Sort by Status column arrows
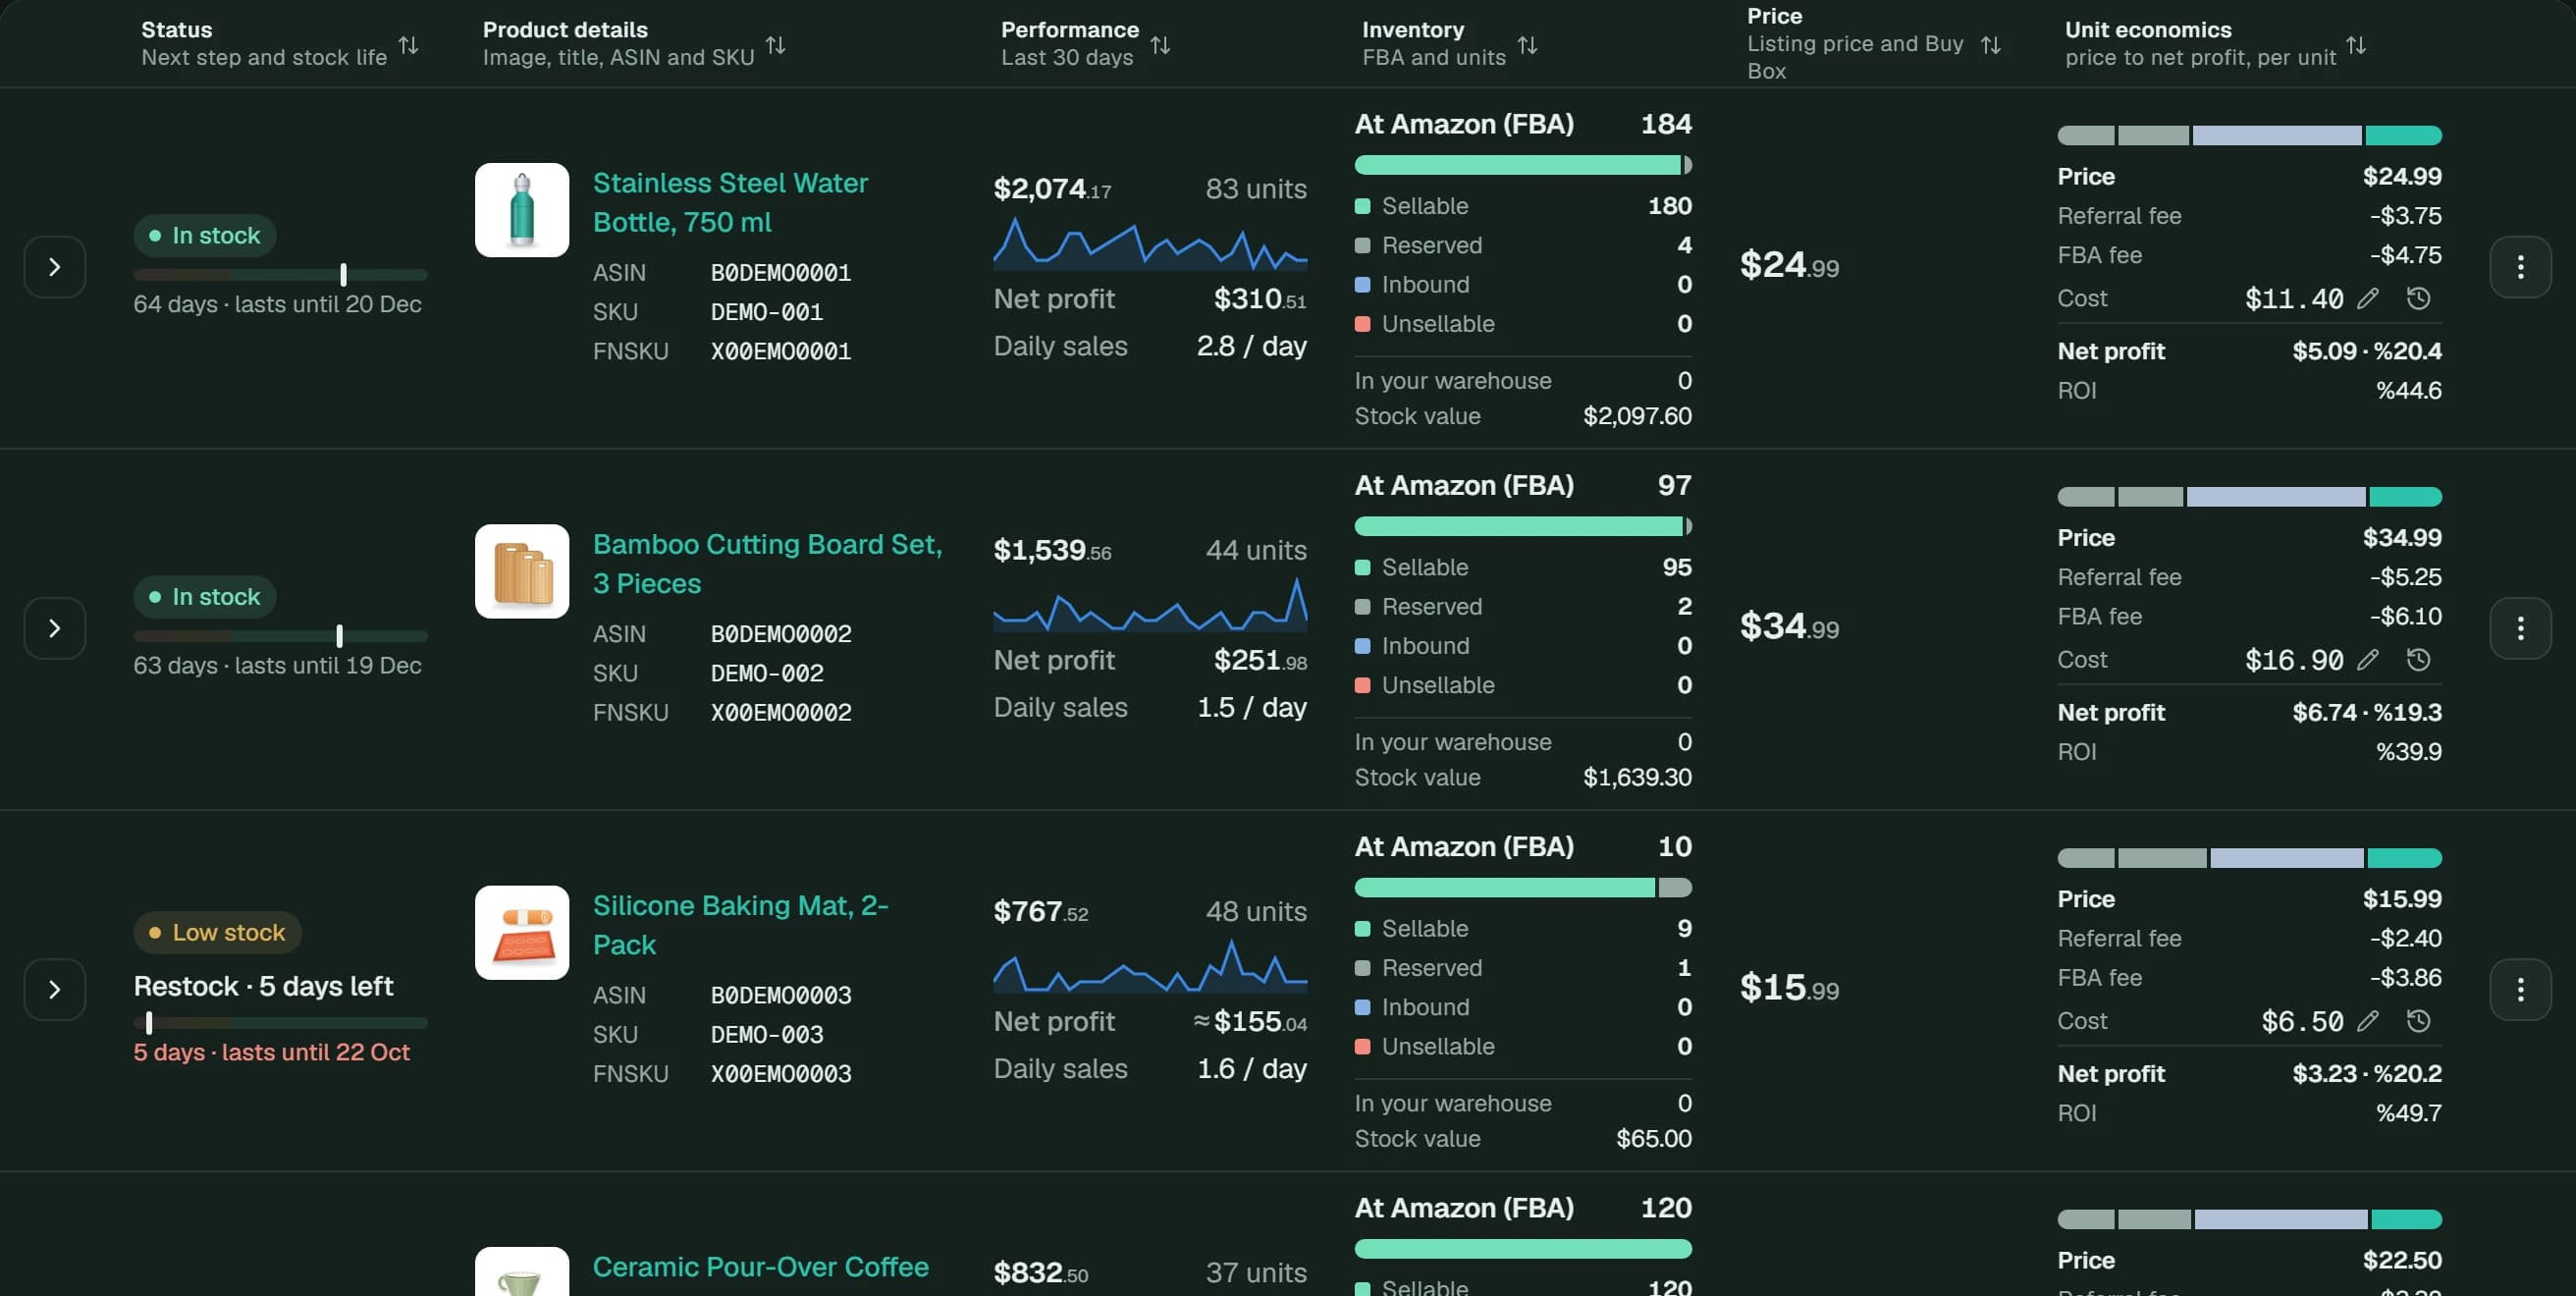The height and width of the screenshot is (1296, 2576). (x=408, y=45)
